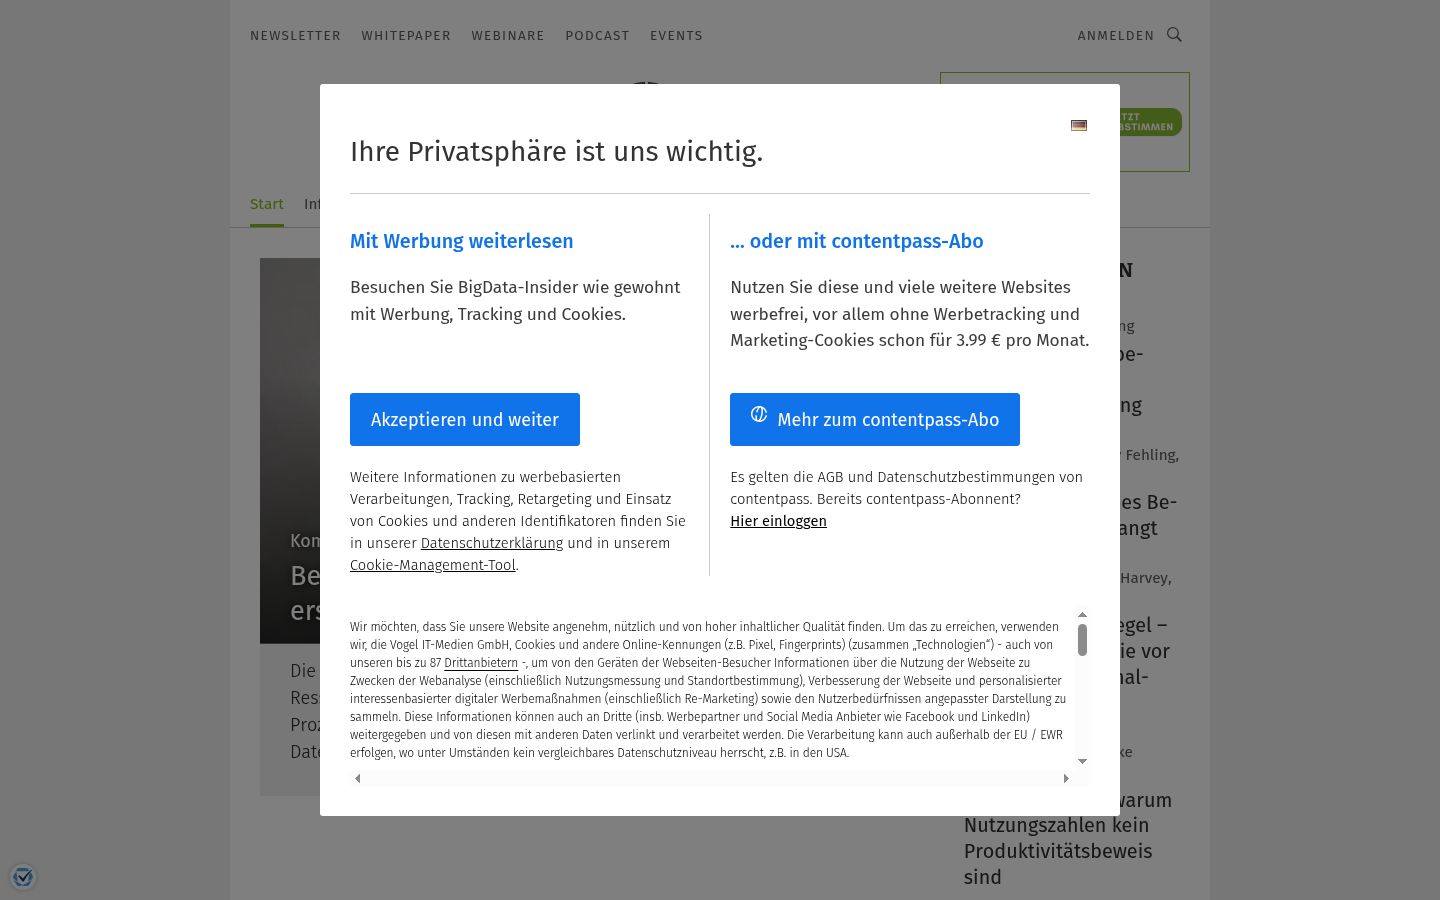Accept cookies with "Akzeptieren und weiter"
Screen dimensions: 1440x900
coord(465,419)
